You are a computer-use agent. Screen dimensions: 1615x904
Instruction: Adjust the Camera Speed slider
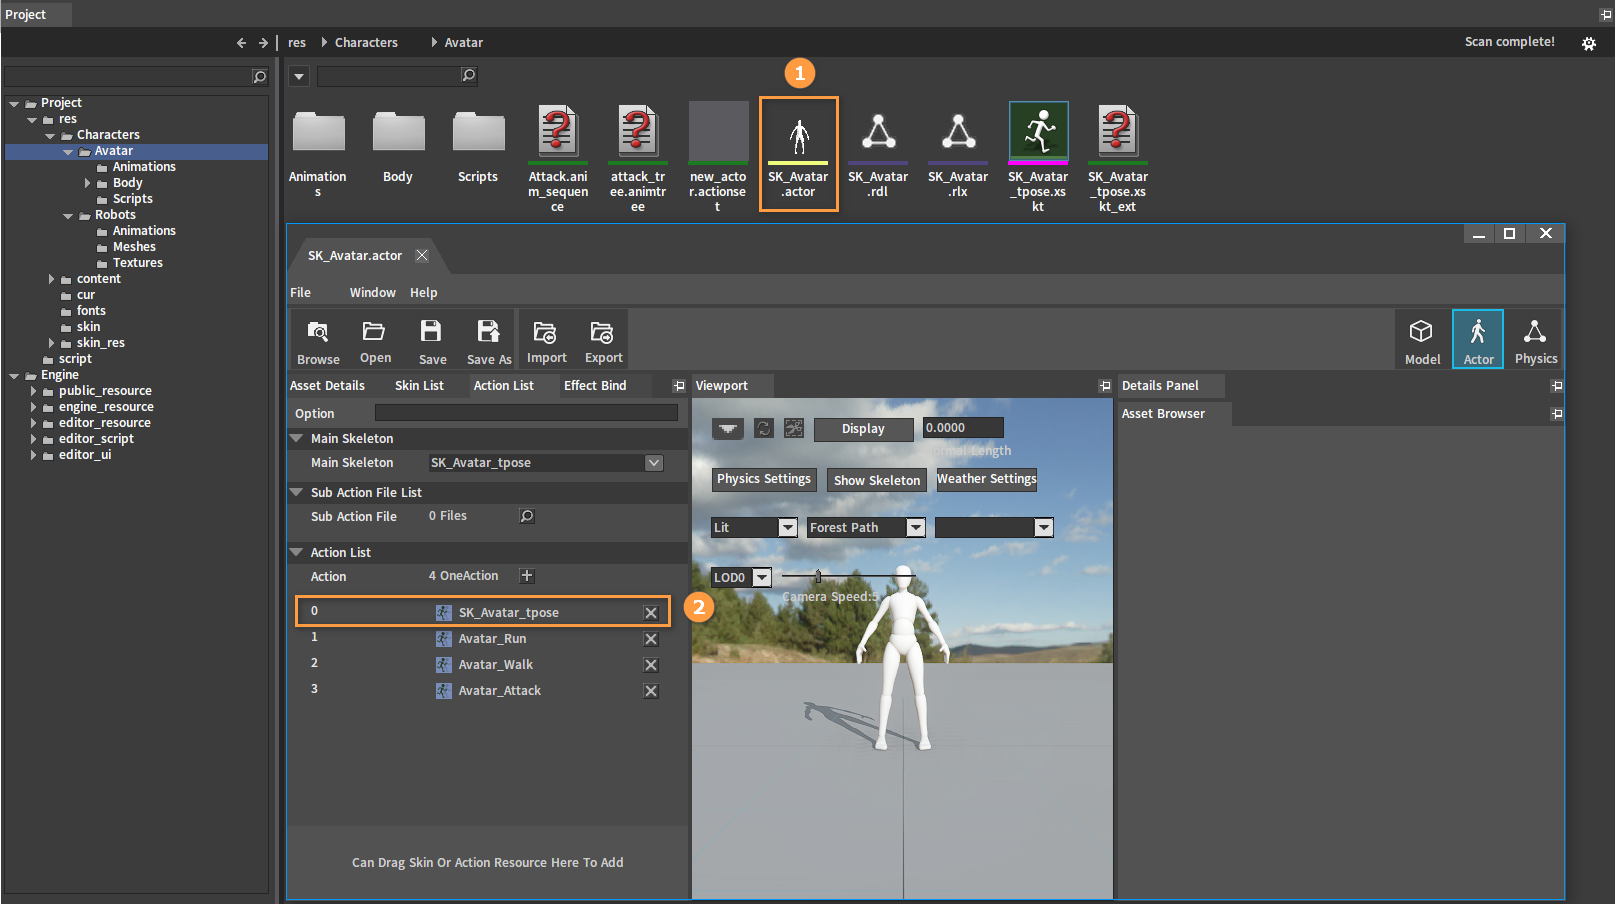pyautogui.click(x=818, y=577)
